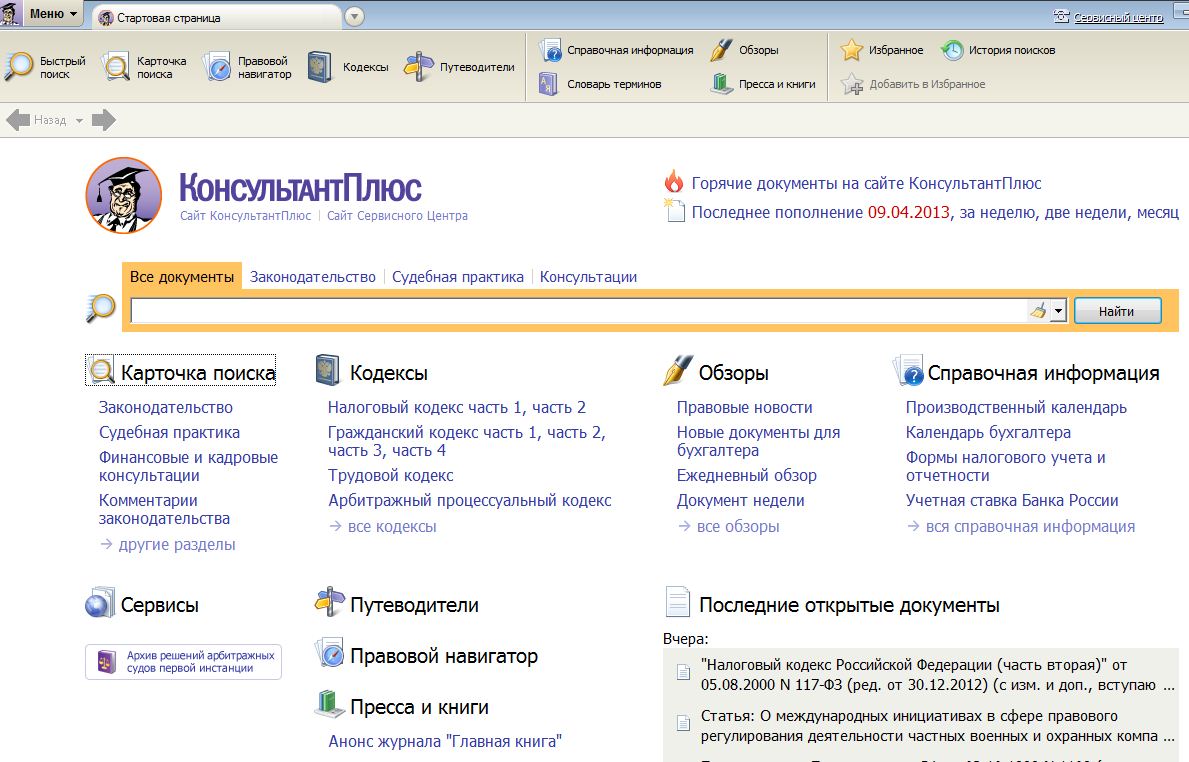Image resolution: width=1189 pixels, height=762 pixels.
Task: Open Правовые новости link
Action: coord(745,407)
